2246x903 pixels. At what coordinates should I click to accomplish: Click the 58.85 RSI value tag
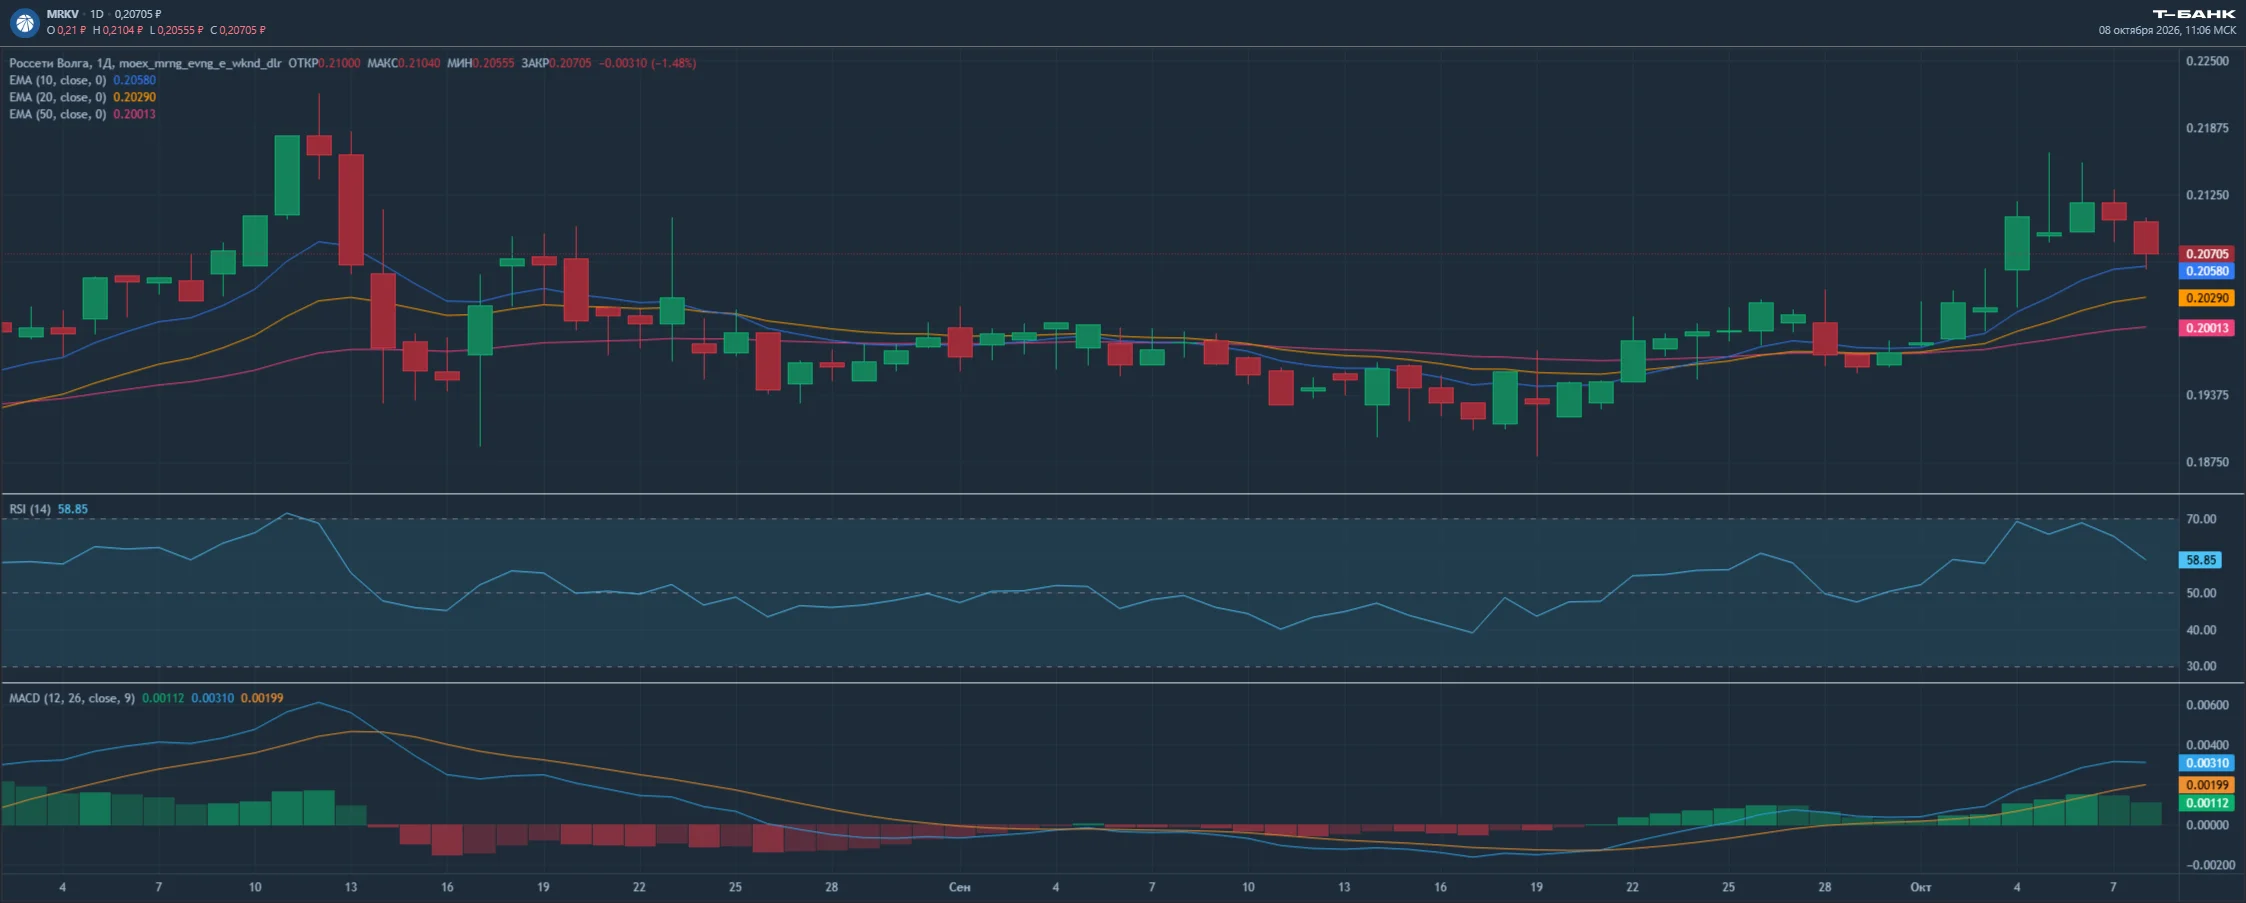pyautogui.click(x=2201, y=560)
